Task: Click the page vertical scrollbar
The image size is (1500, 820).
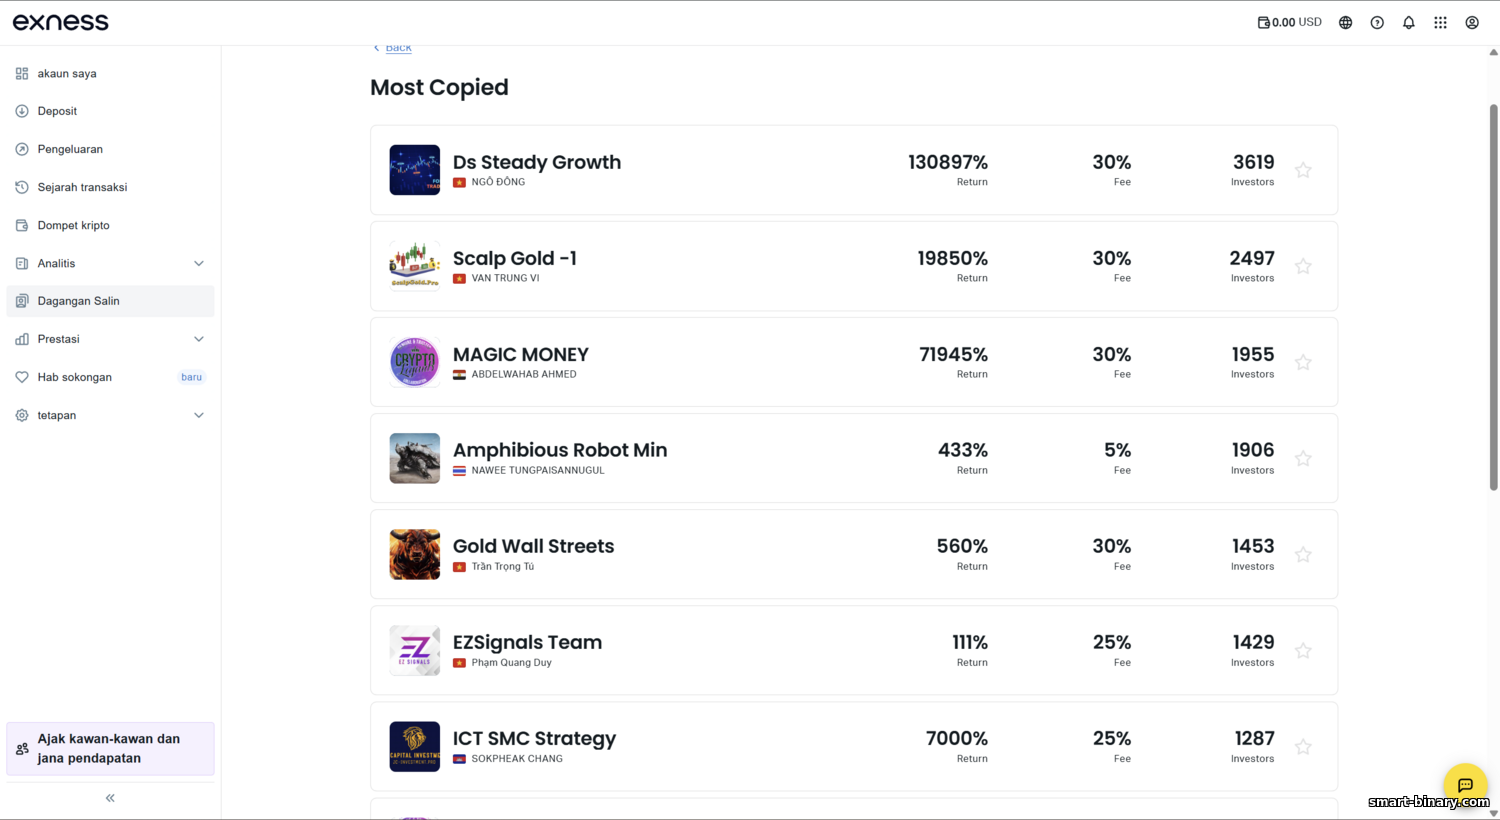Action: [1494, 297]
